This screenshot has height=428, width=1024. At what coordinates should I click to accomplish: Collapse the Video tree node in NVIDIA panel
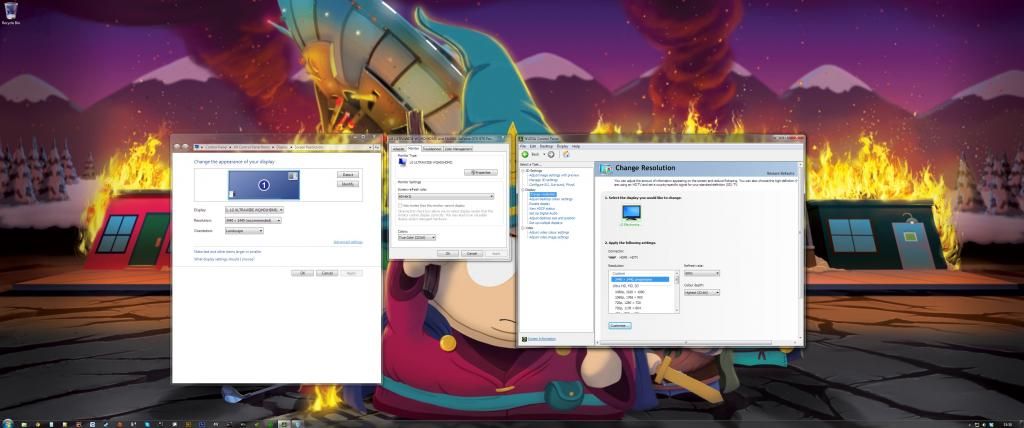coord(522,228)
